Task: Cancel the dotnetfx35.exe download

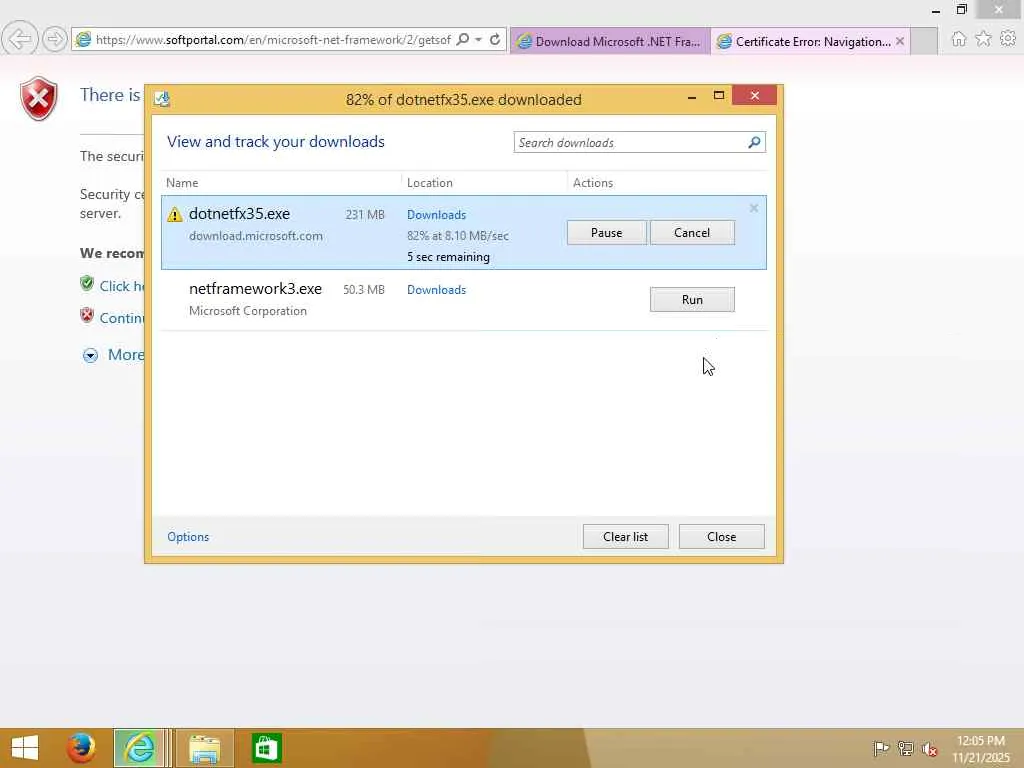Action: [692, 232]
